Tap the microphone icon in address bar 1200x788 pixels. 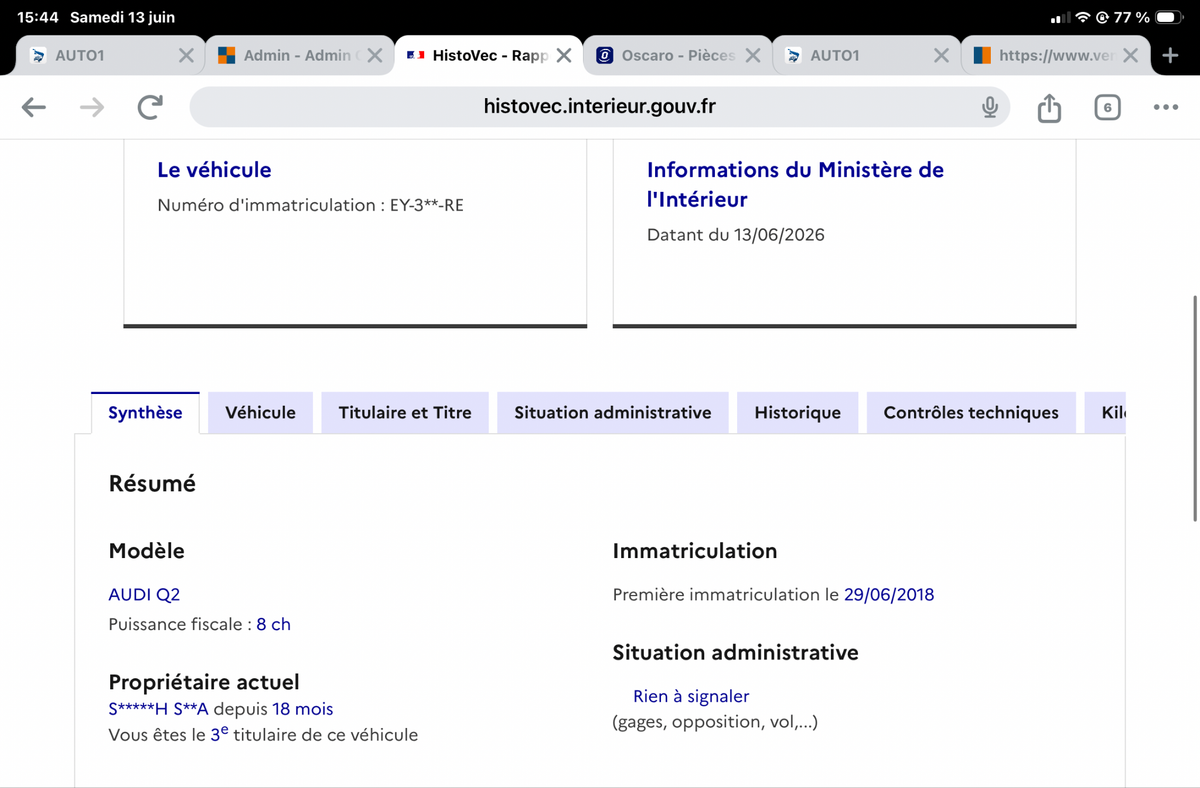point(989,107)
